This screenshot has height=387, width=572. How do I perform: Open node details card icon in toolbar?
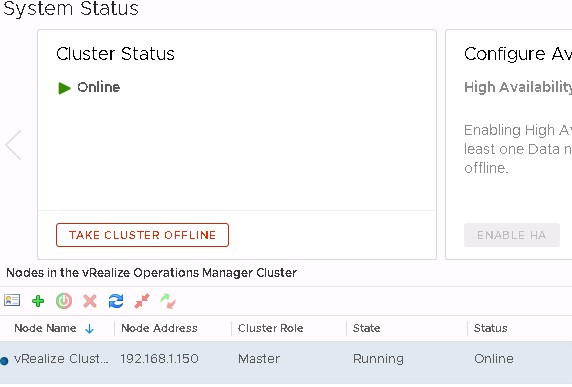coord(12,300)
